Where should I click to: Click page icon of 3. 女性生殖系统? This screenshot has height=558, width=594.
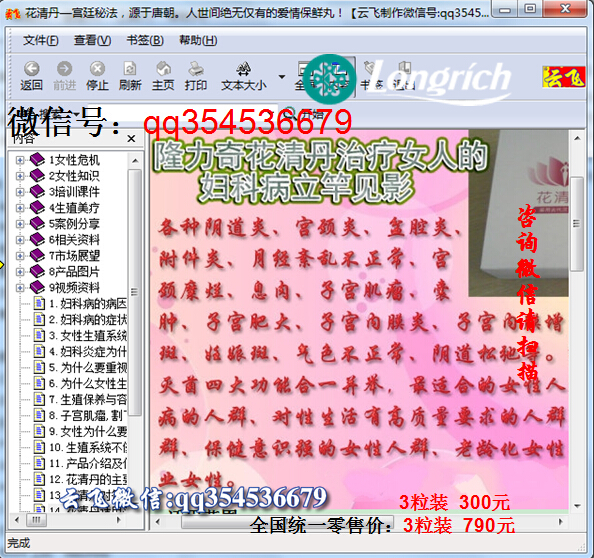tap(39, 335)
